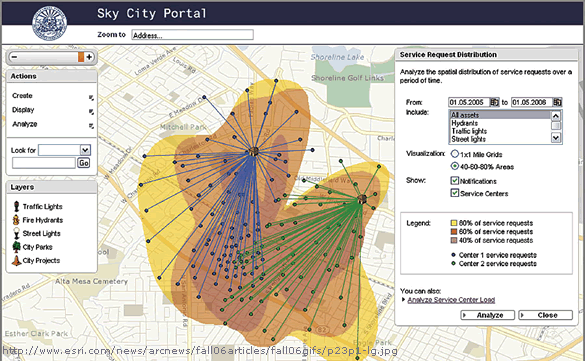The height and width of the screenshot is (361, 585).
Task: Toggle the Service Centers checkbox
Action: 454,193
